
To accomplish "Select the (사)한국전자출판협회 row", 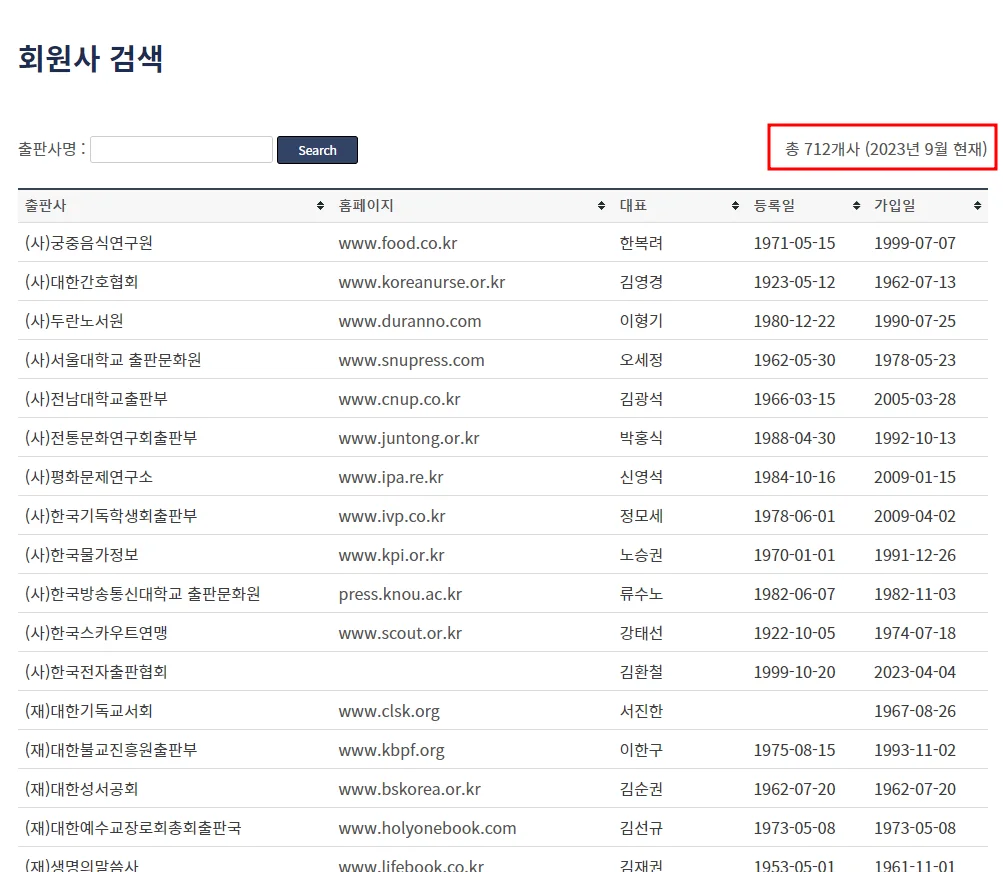I will 96,672.
